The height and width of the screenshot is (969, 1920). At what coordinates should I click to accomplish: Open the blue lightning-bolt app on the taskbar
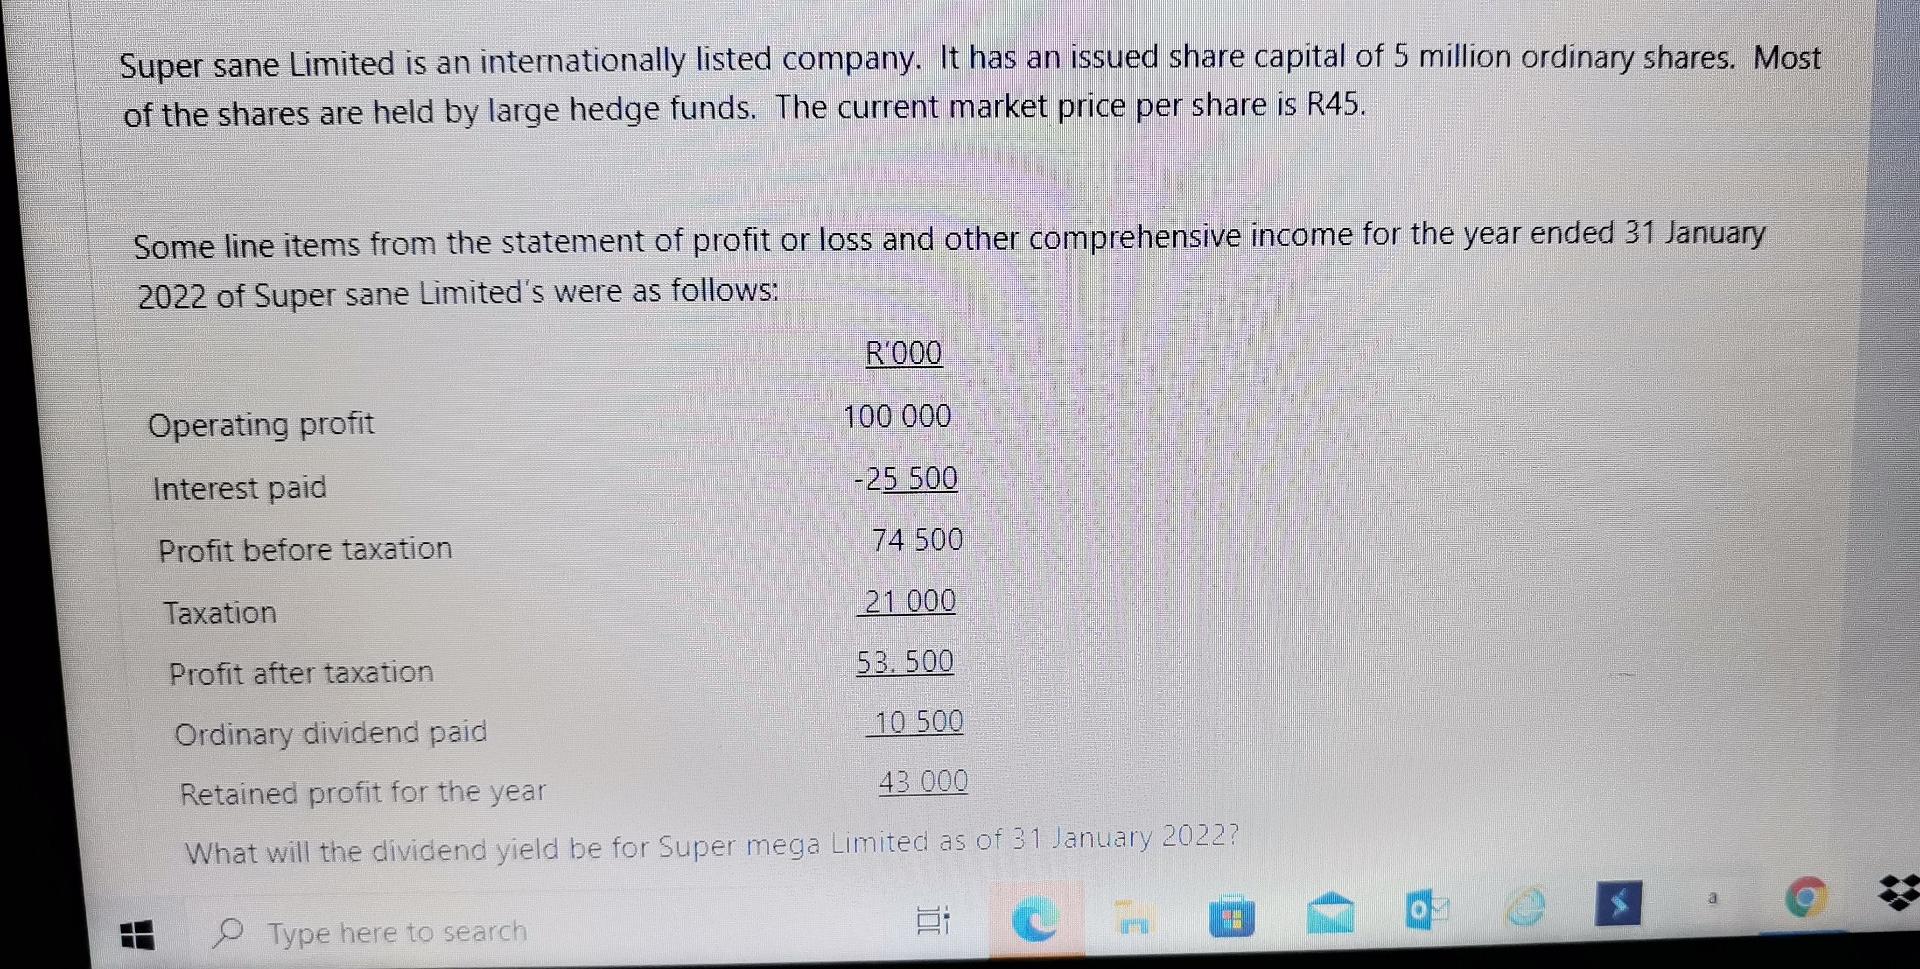[x=1620, y=905]
